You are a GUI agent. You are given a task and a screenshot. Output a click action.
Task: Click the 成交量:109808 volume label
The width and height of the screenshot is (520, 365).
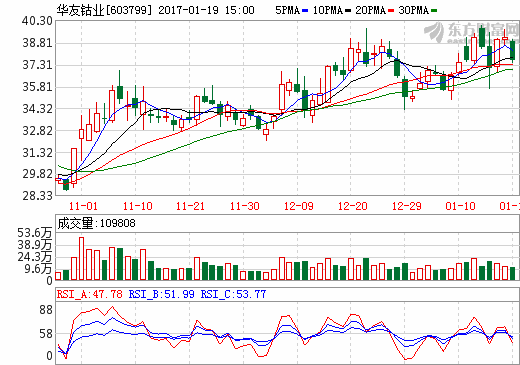click(96, 223)
